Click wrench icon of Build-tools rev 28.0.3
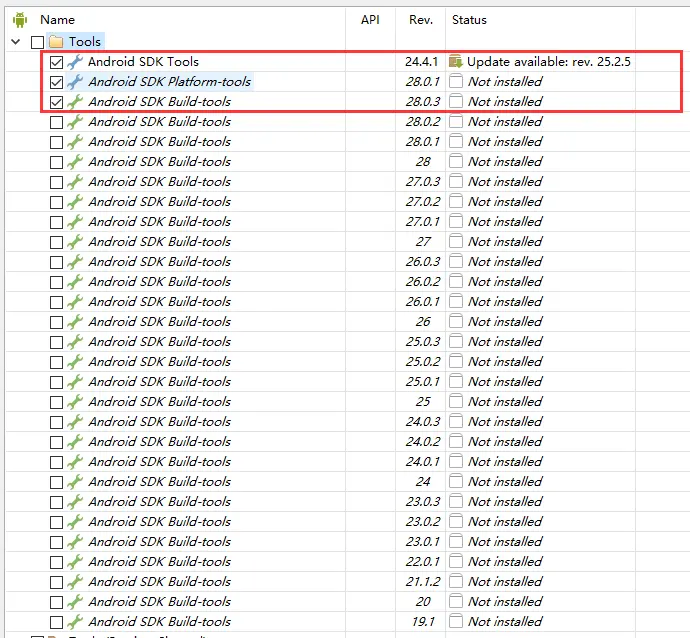Image resolution: width=690 pixels, height=638 pixels. (75, 102)
